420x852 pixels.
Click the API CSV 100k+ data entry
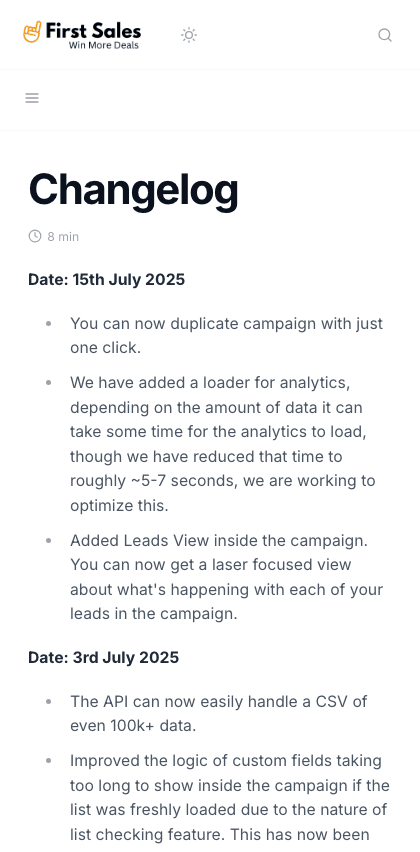[x=219, y=713]
